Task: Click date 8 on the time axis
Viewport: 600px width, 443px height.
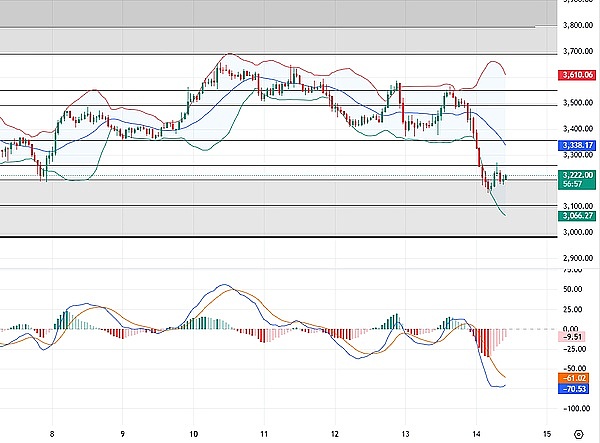Action: coord(51,434)
